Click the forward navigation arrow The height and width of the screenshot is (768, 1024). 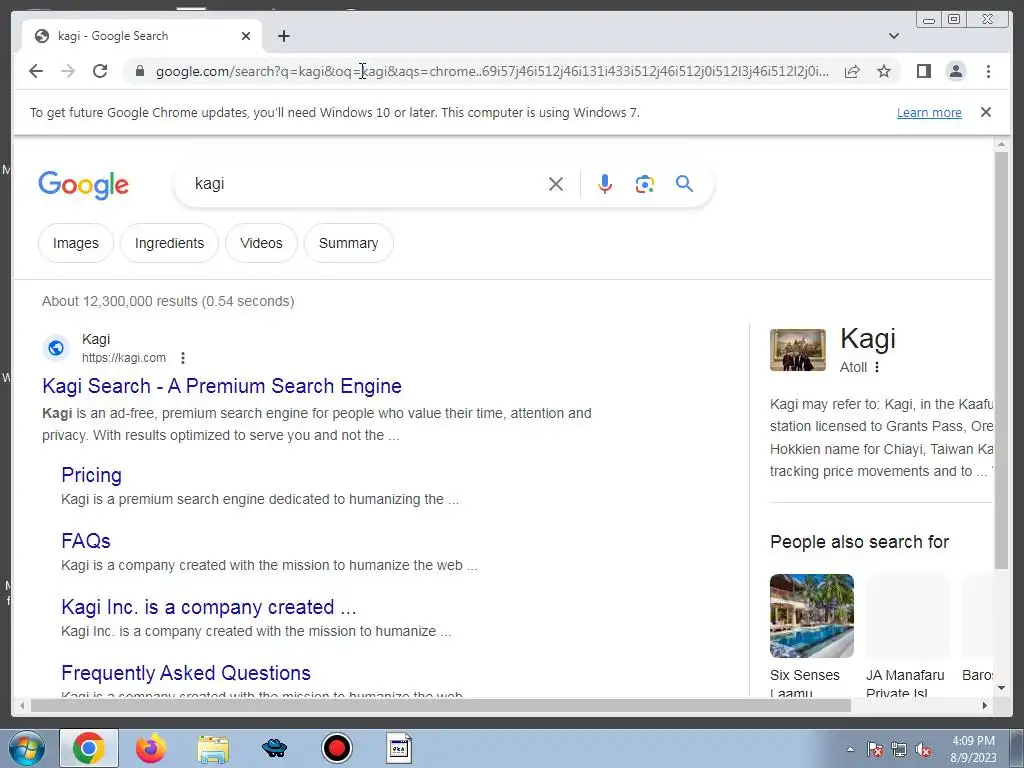68,71
